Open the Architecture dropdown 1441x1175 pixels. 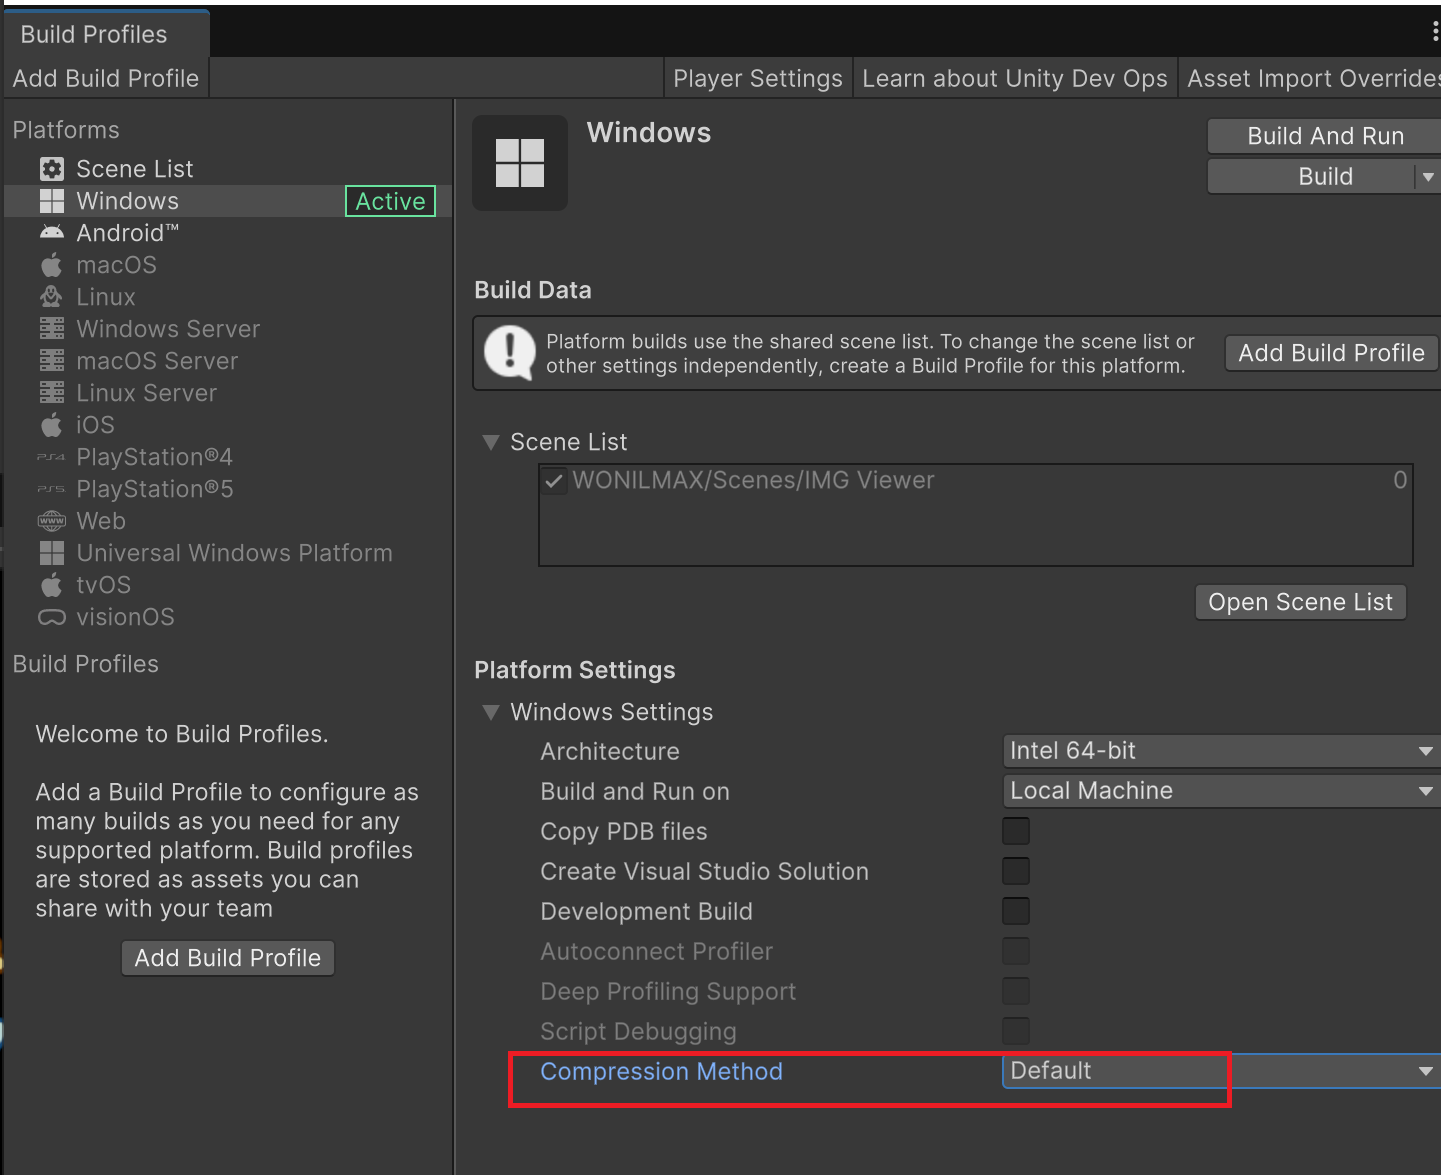click(1221, 751)
